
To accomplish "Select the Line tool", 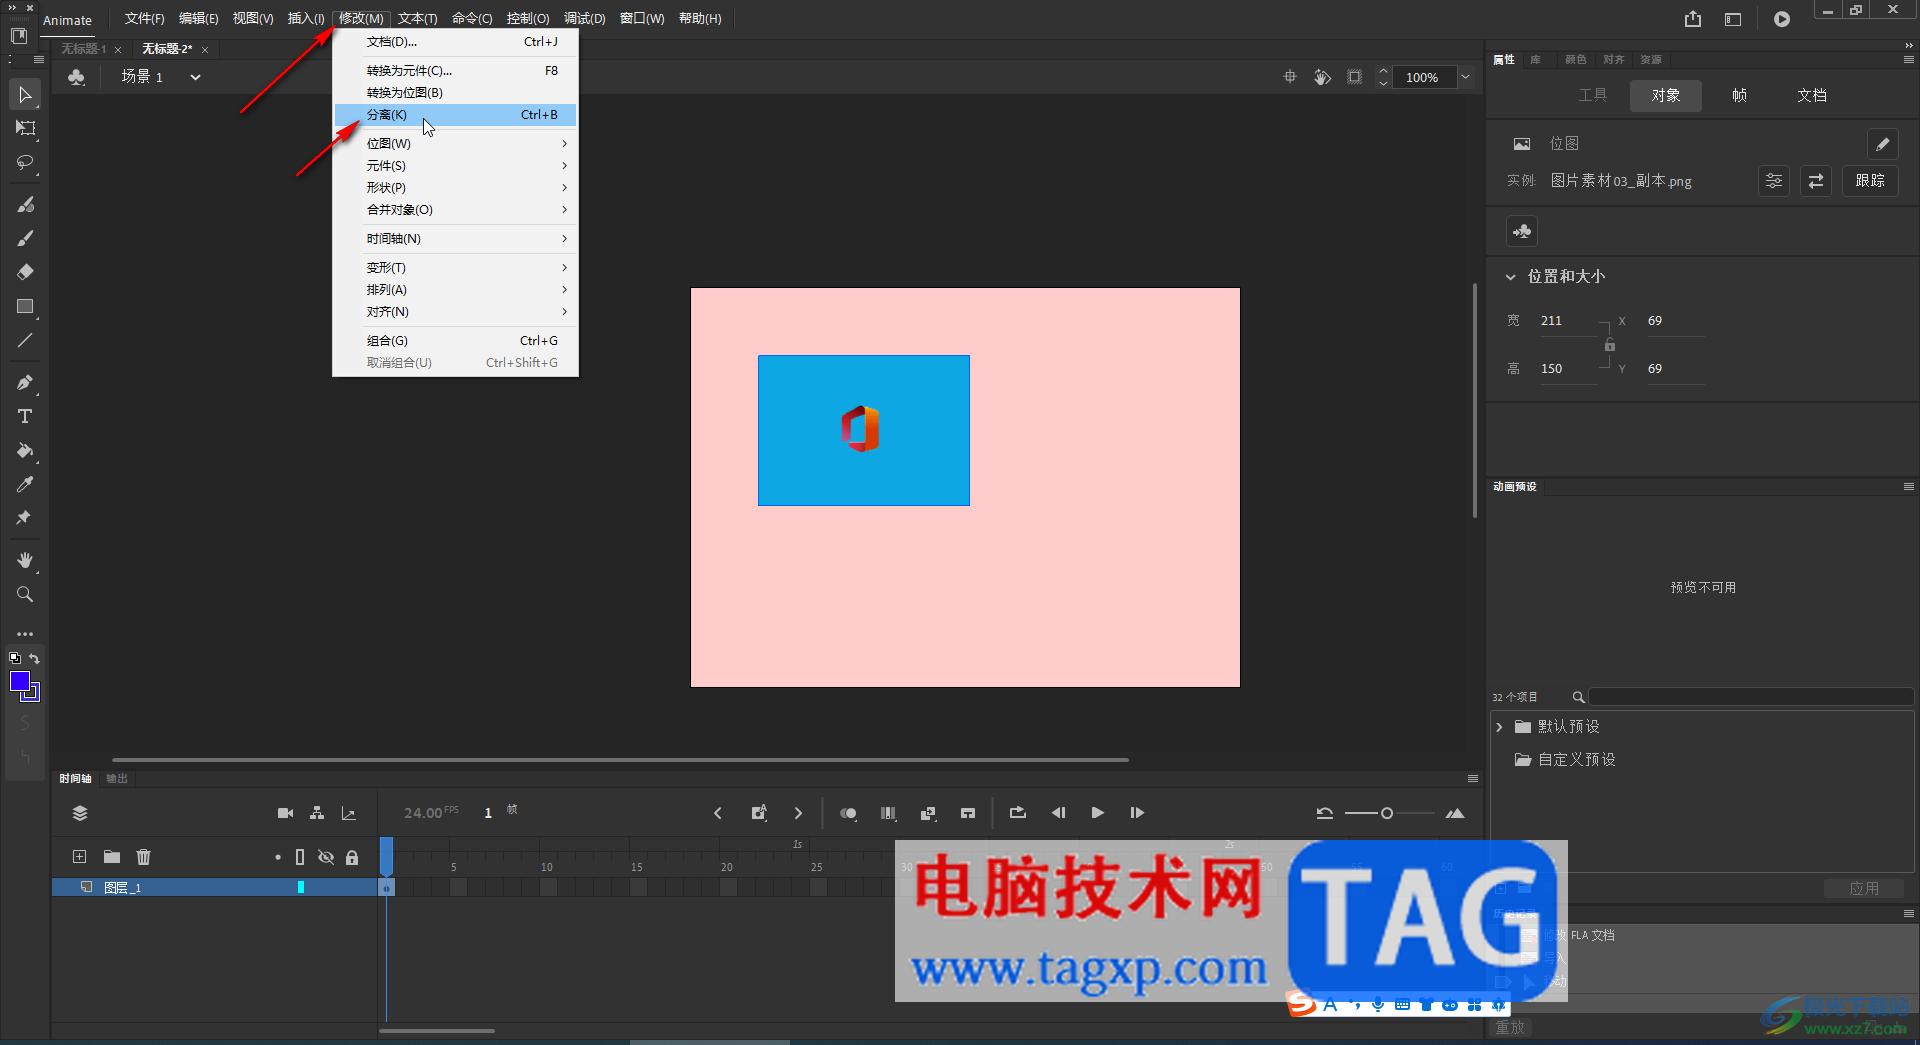I will [25, 340].
